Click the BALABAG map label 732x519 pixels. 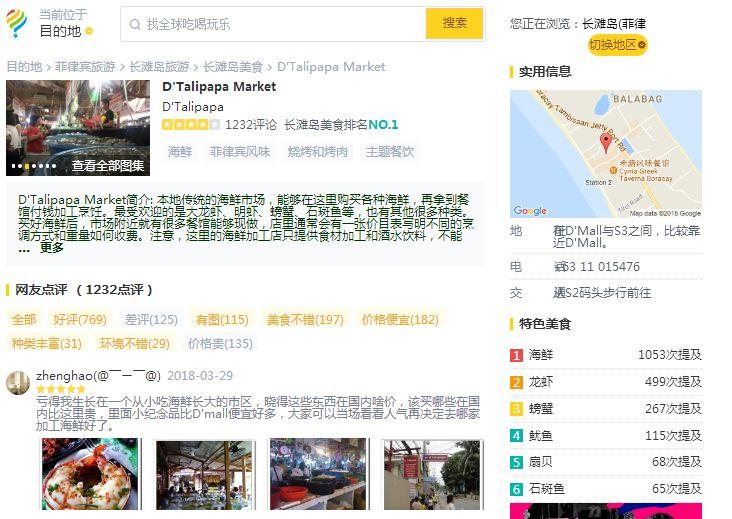coord(638,99)
